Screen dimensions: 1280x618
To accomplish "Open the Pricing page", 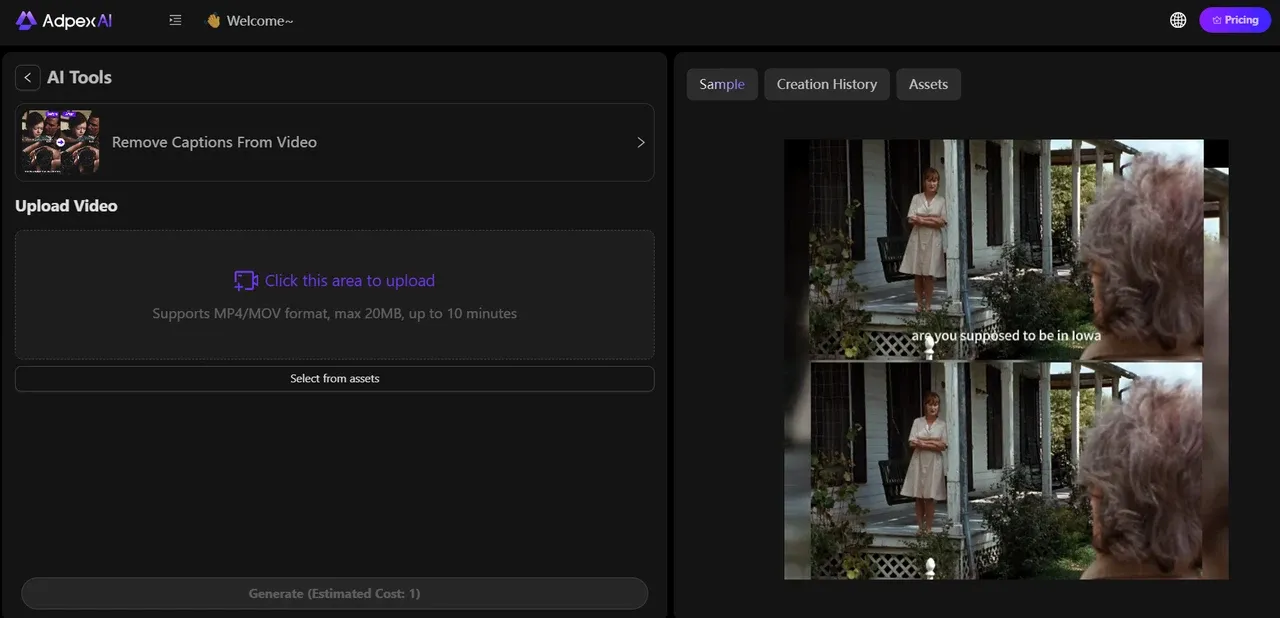I will pyautogui.click(x=1235, y=19).
